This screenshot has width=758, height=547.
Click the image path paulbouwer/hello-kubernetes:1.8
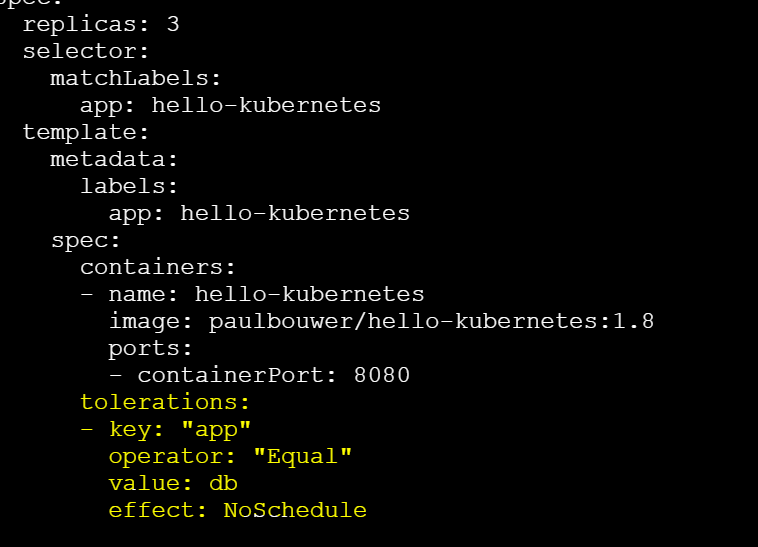pyautogui.click(x=431, y=321)
